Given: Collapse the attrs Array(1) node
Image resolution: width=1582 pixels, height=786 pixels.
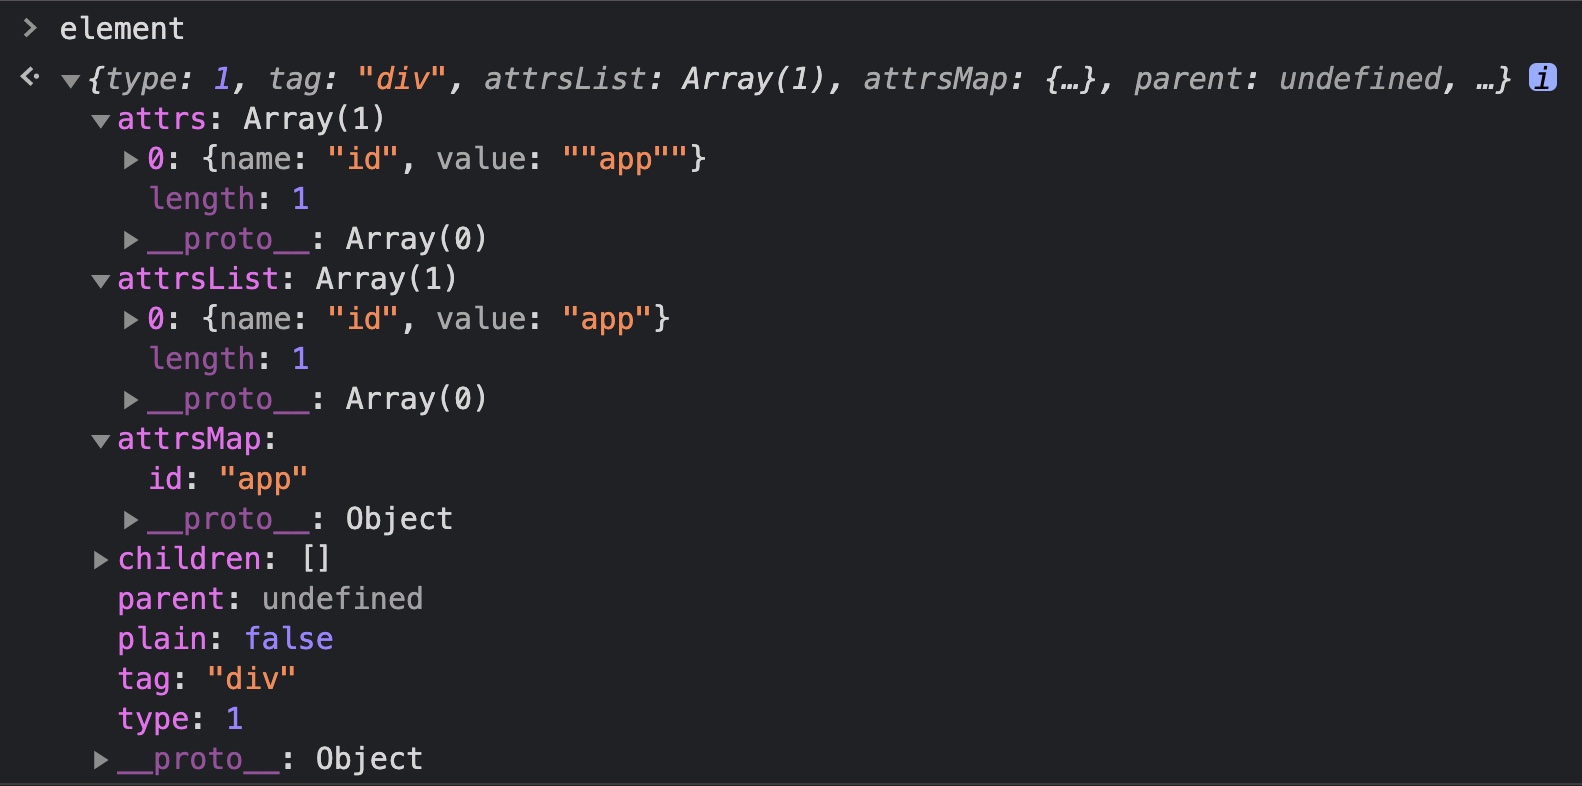Looking at the screenshot, I should 100,120.
